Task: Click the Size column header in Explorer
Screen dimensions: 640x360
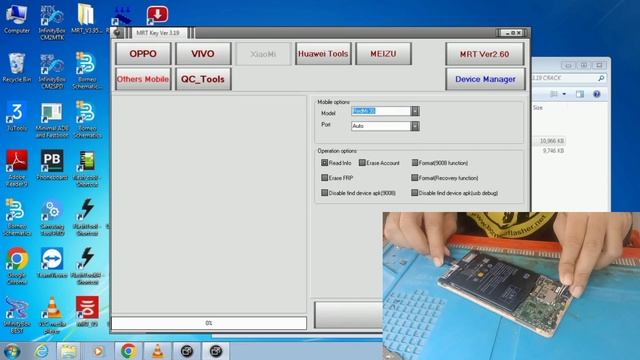Action: [538, 108]
